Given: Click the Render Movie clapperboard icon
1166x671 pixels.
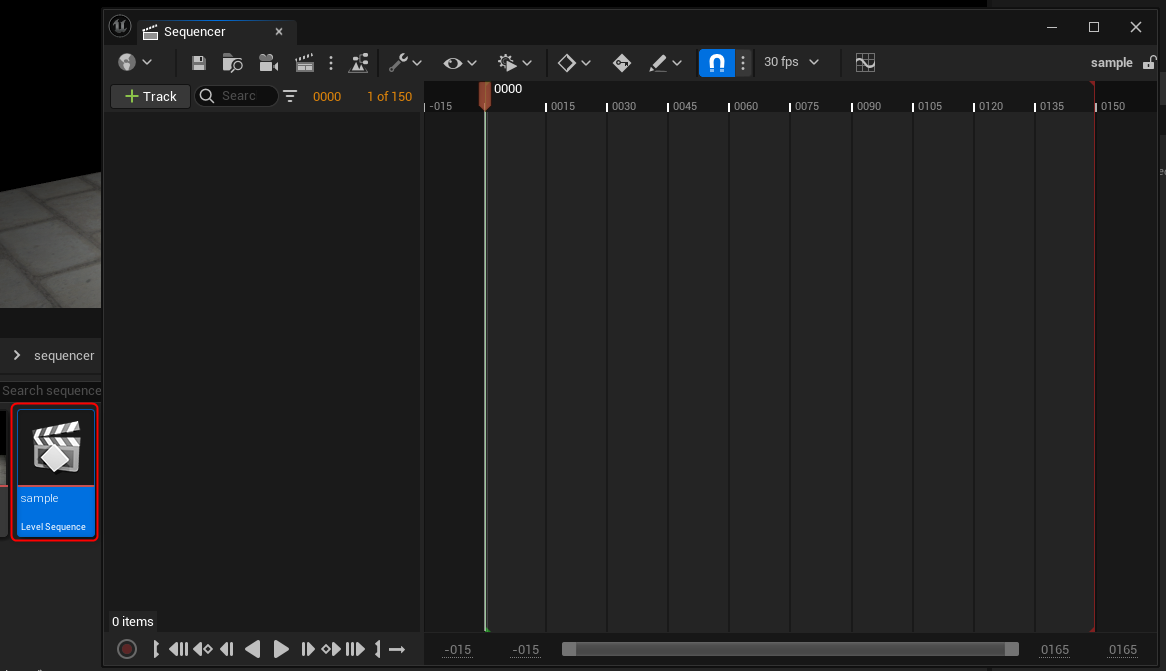Looking at the screenshot, I should (305, 63).
